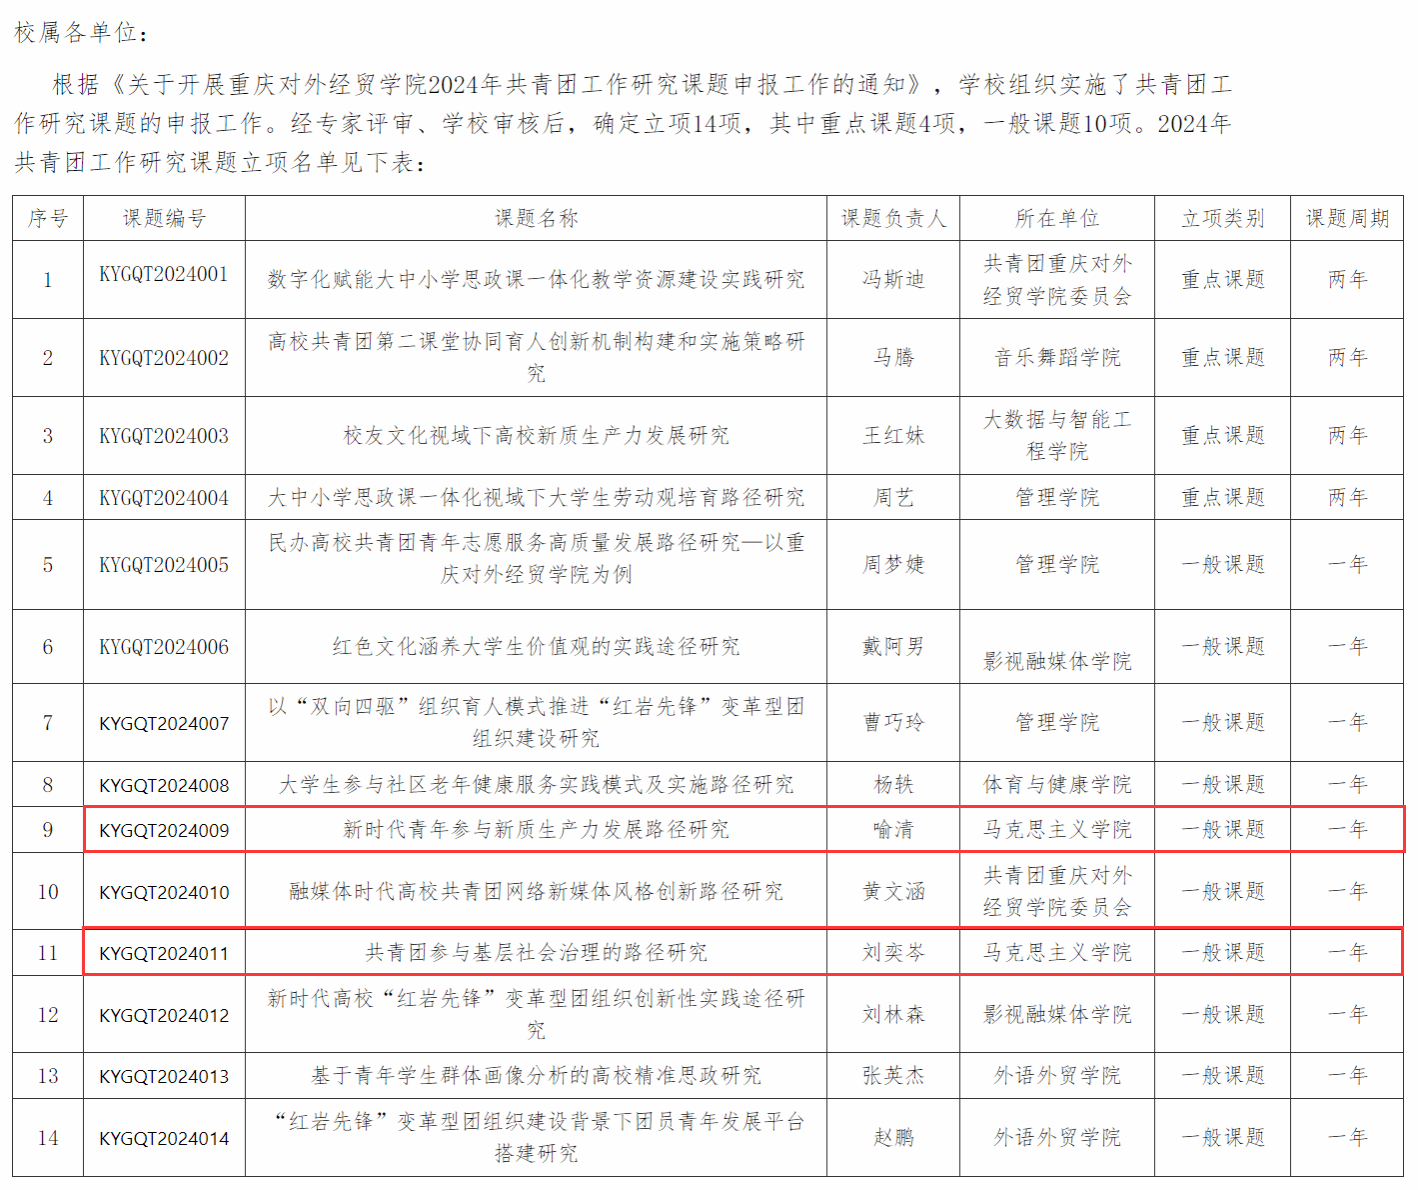Select the 课题名称 column header
This screenshot has height=1190, width=1418.
pyautogui.click(x=536, y=219)
